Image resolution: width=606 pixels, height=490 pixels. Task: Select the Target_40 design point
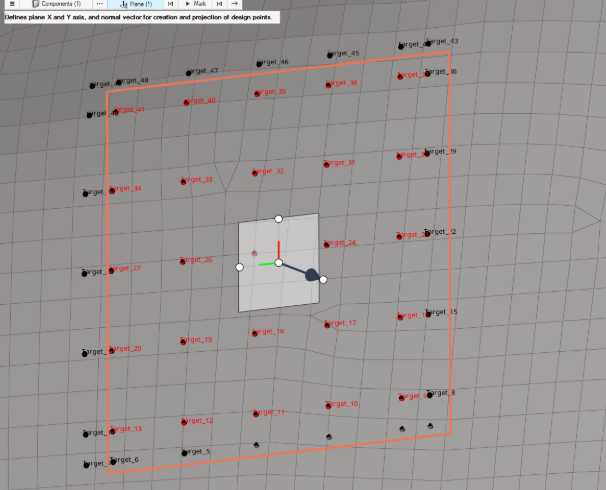[186, 103]
